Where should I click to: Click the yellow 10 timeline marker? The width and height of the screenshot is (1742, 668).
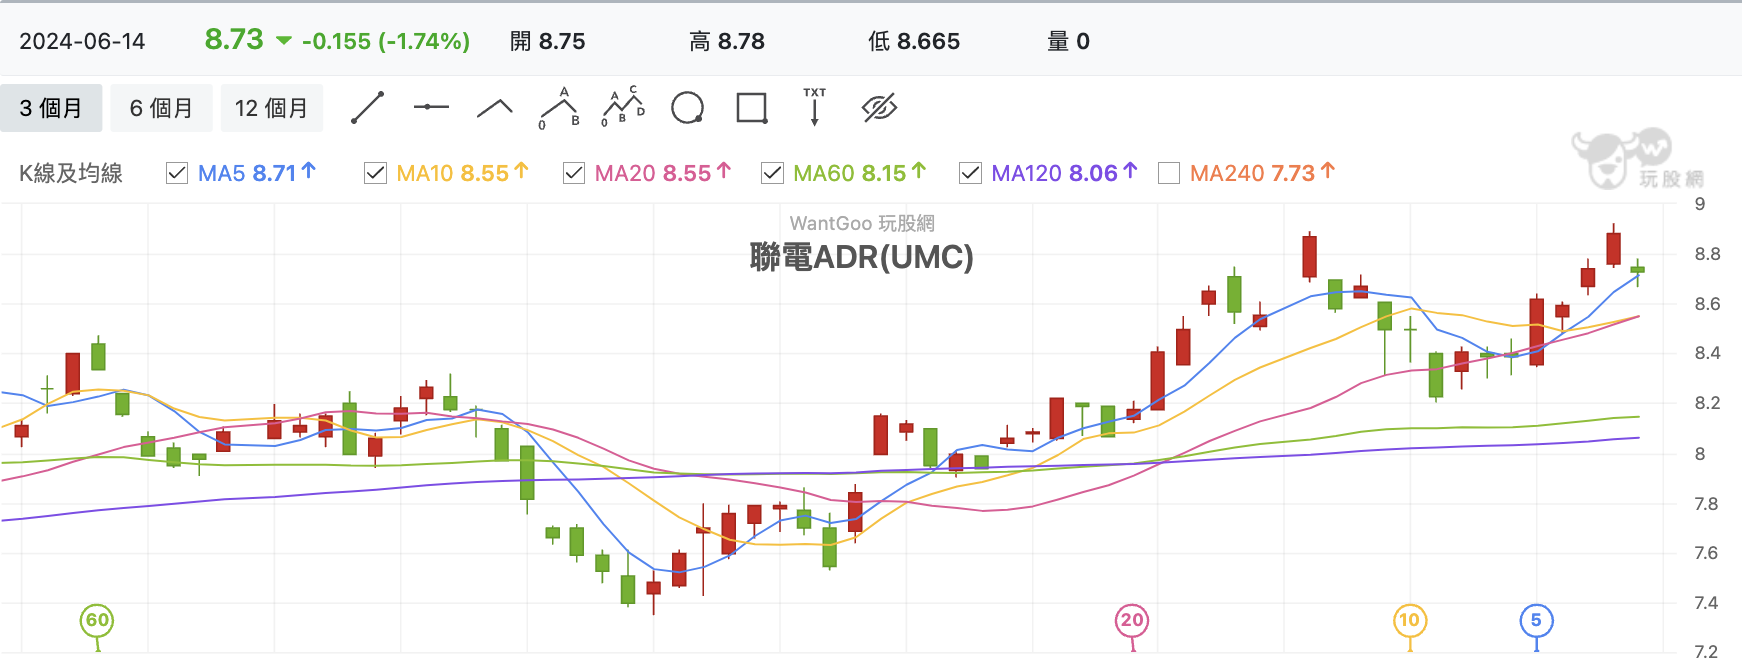(x=1409, y=620)
